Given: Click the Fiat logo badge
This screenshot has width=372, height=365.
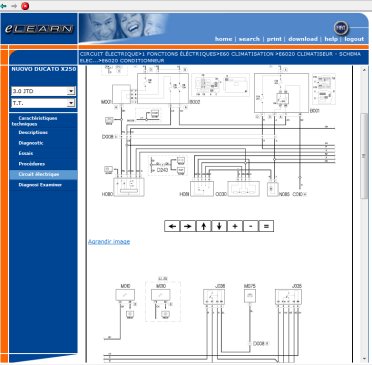Looking at the screenshot, I should [x=340, y=28].
